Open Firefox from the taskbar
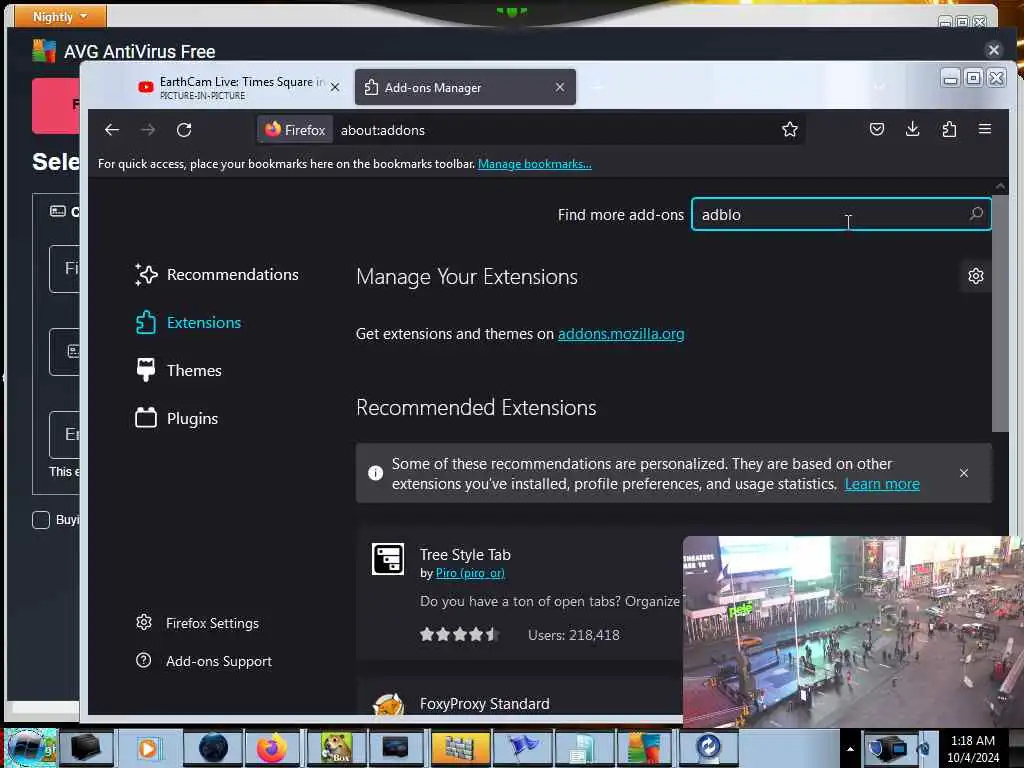Viewport: 1024px width, 768px height. [x=272, y=748]
